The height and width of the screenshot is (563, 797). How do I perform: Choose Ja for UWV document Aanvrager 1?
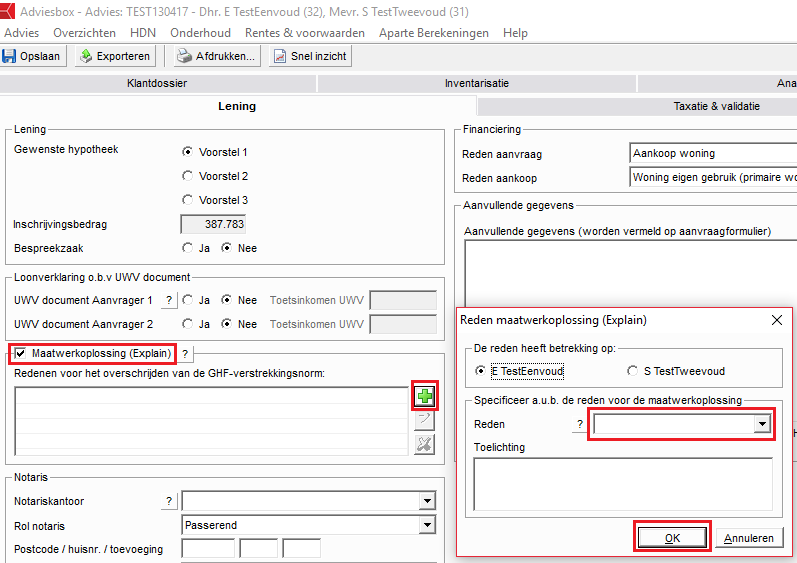click(x=188, y=300)
